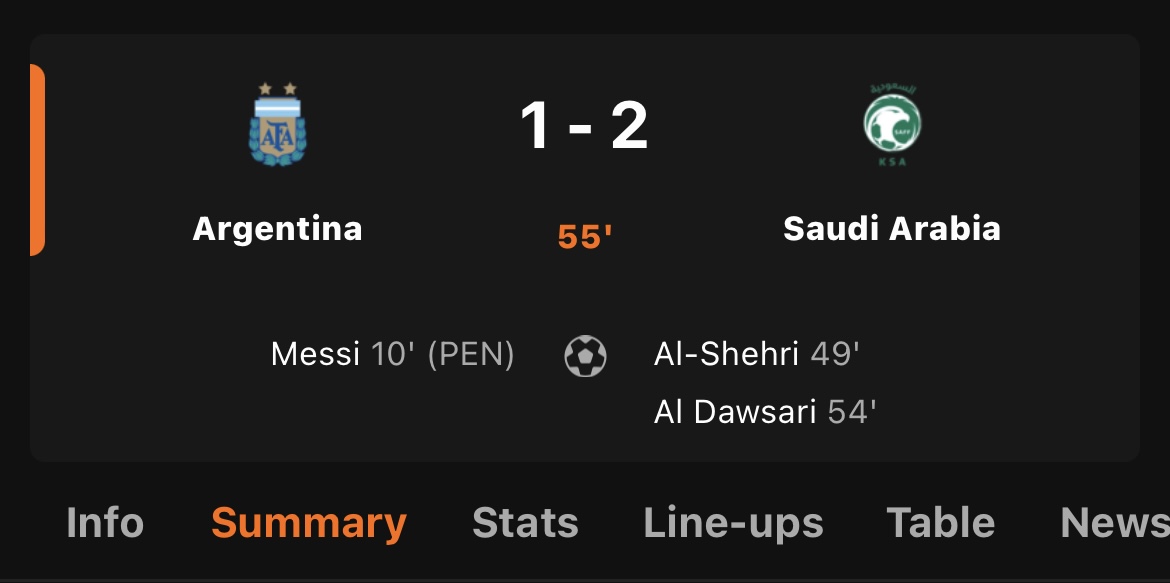Click the Argentina team name
This screenshot has width=1170, height=583.
tap(278, 228)
